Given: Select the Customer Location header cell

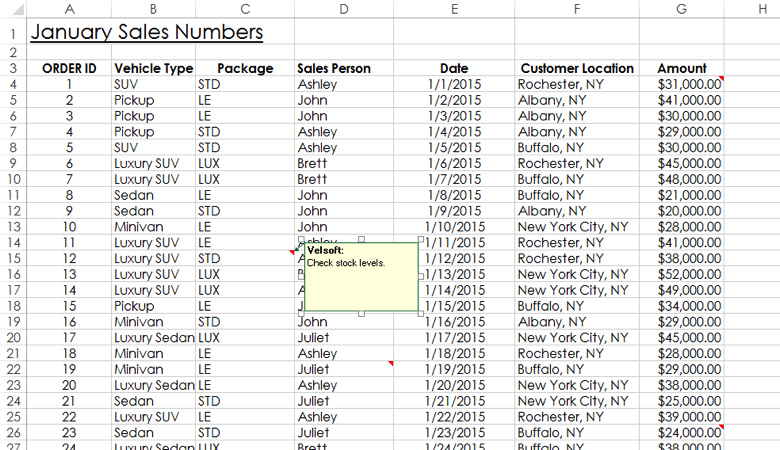Looking at the screenshot, I should click(x=577, y=69).
